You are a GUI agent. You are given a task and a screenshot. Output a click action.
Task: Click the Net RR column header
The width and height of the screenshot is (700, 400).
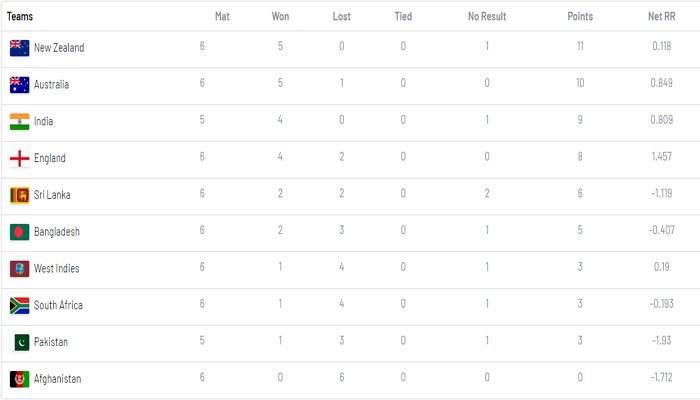coord(661,16)
